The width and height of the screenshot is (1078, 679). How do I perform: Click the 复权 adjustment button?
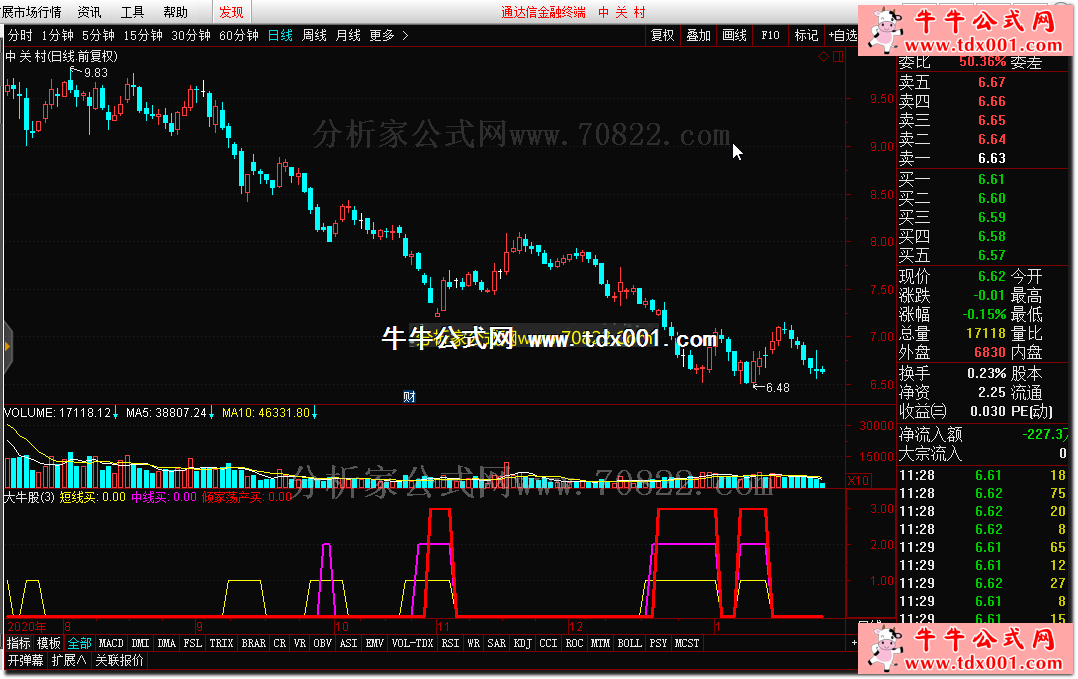[x=663, y=35]
